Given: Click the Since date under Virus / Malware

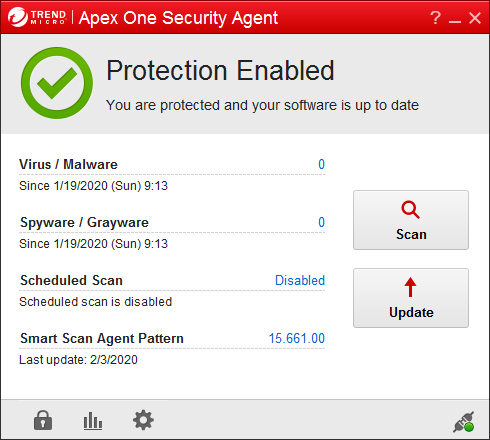Looking at the screenshot, I should (93, 186).
